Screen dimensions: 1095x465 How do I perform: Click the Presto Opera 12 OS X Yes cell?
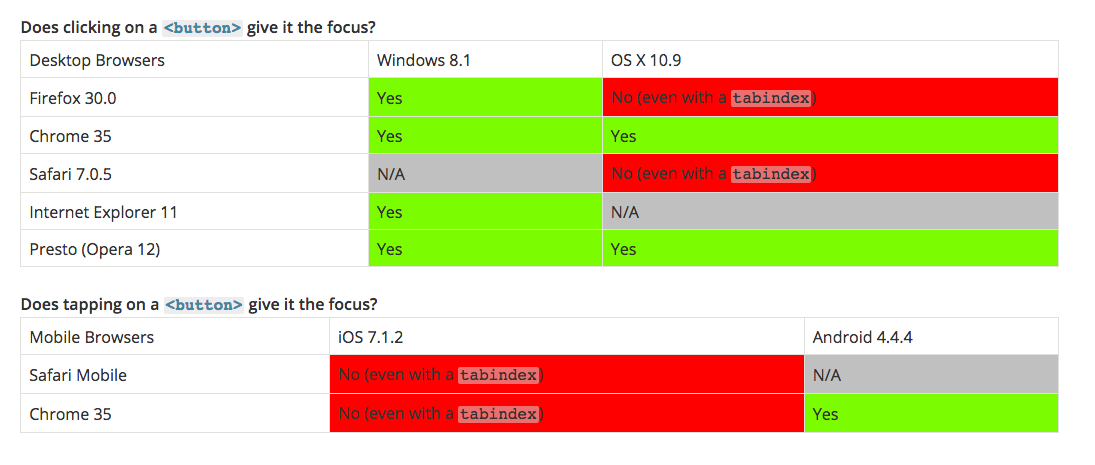[x=830, y=248]
